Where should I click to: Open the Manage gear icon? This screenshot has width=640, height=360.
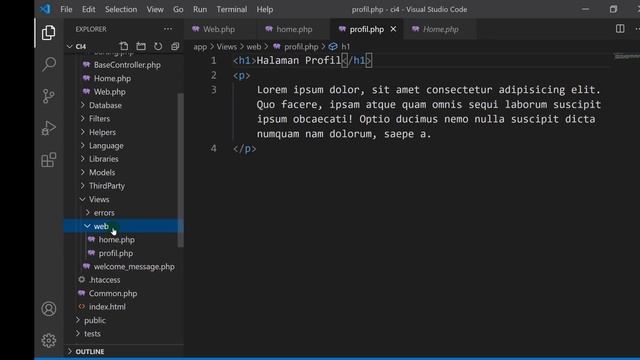[x=49, y=340]
